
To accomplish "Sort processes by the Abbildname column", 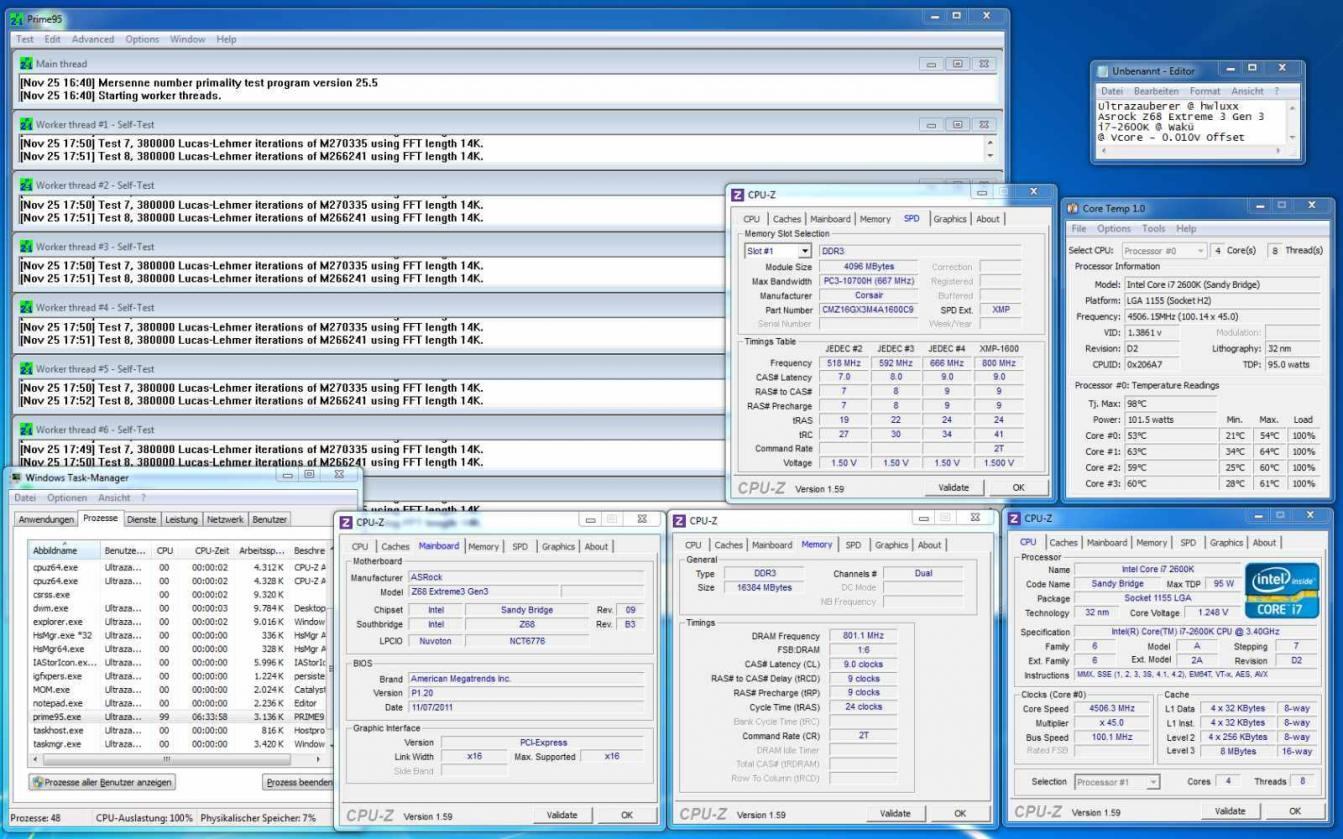I will tap(65, 550).
